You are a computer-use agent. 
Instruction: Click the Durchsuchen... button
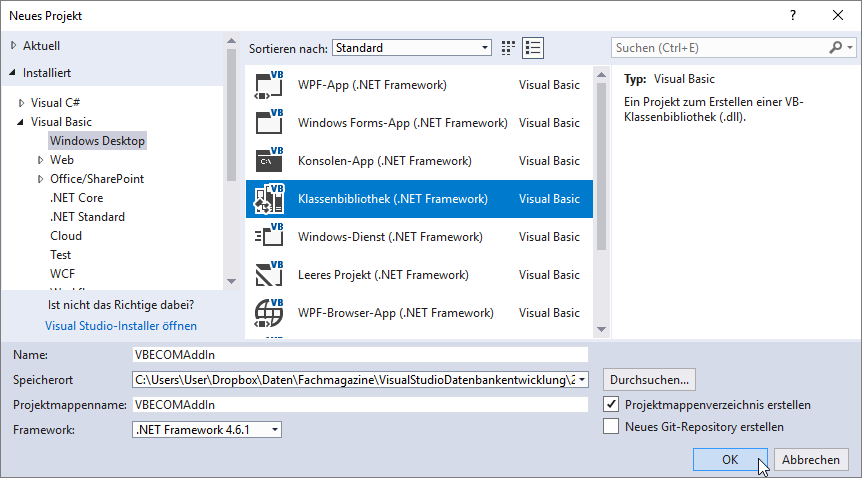click(x=649, y=380)
